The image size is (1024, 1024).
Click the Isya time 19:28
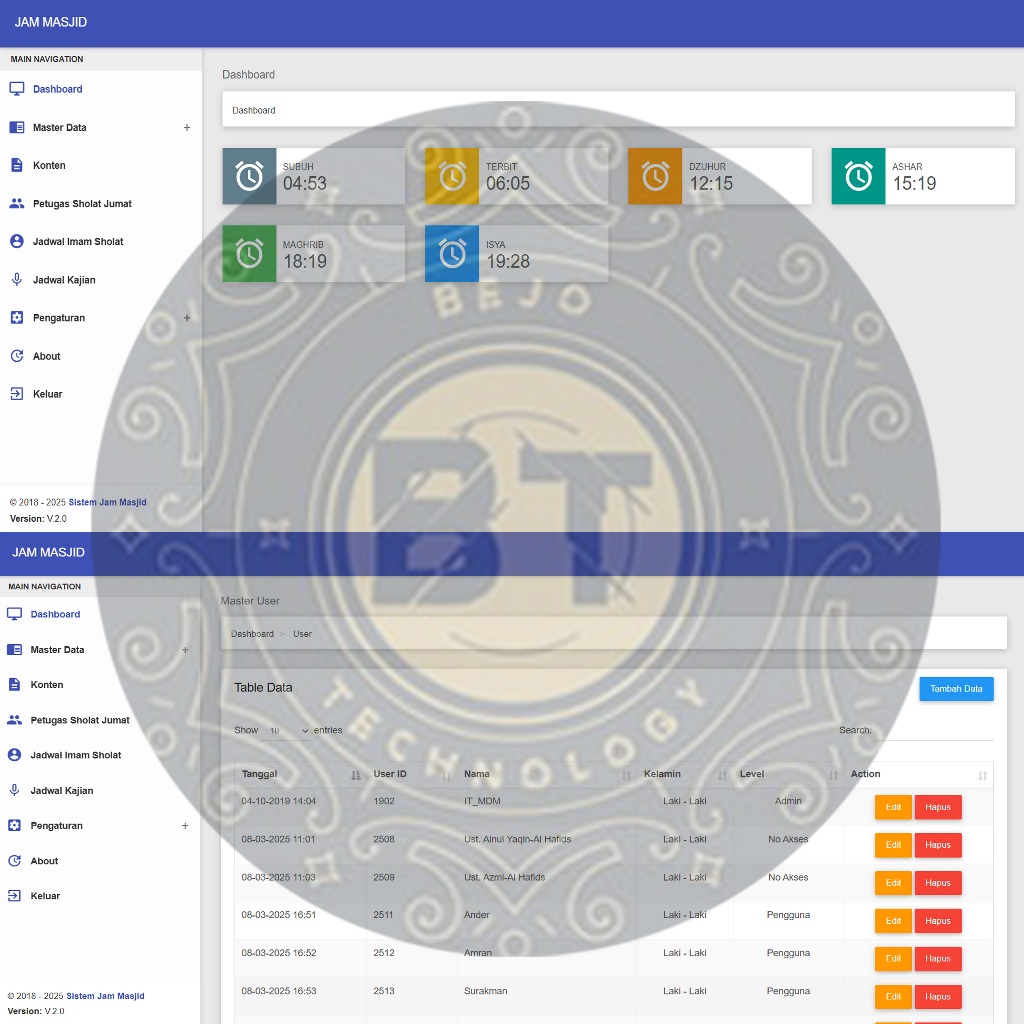(x=508, y=261)
